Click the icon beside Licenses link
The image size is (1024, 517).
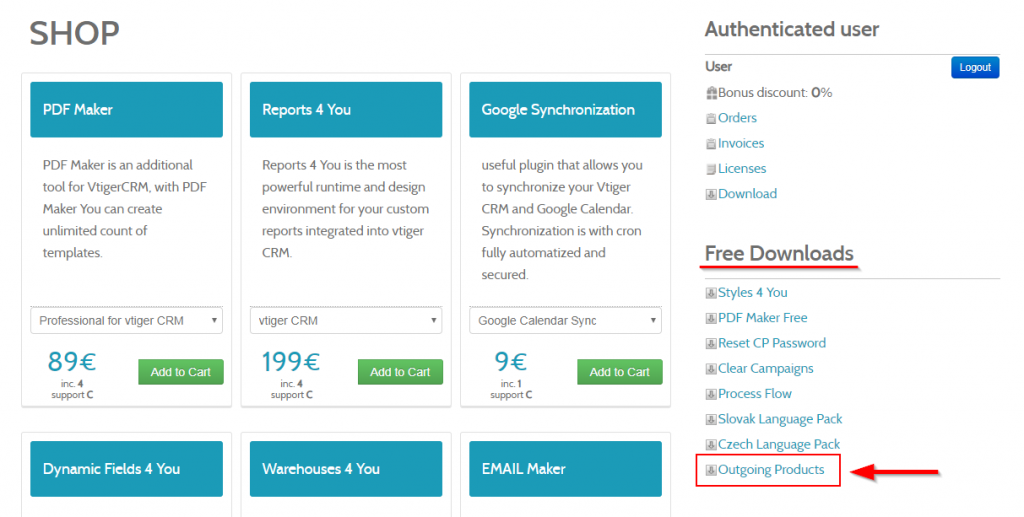tap(711, 170)
